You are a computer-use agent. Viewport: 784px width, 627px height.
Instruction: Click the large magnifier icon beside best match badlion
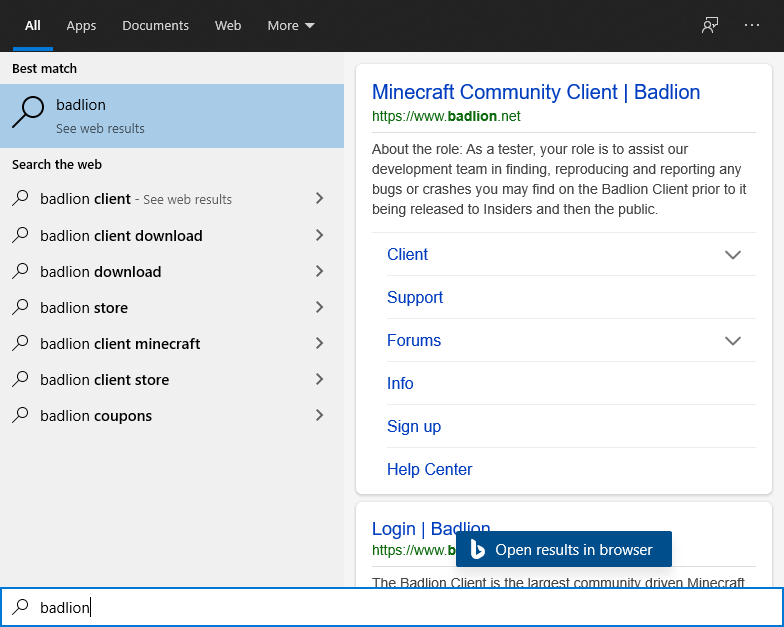(28, 112)
